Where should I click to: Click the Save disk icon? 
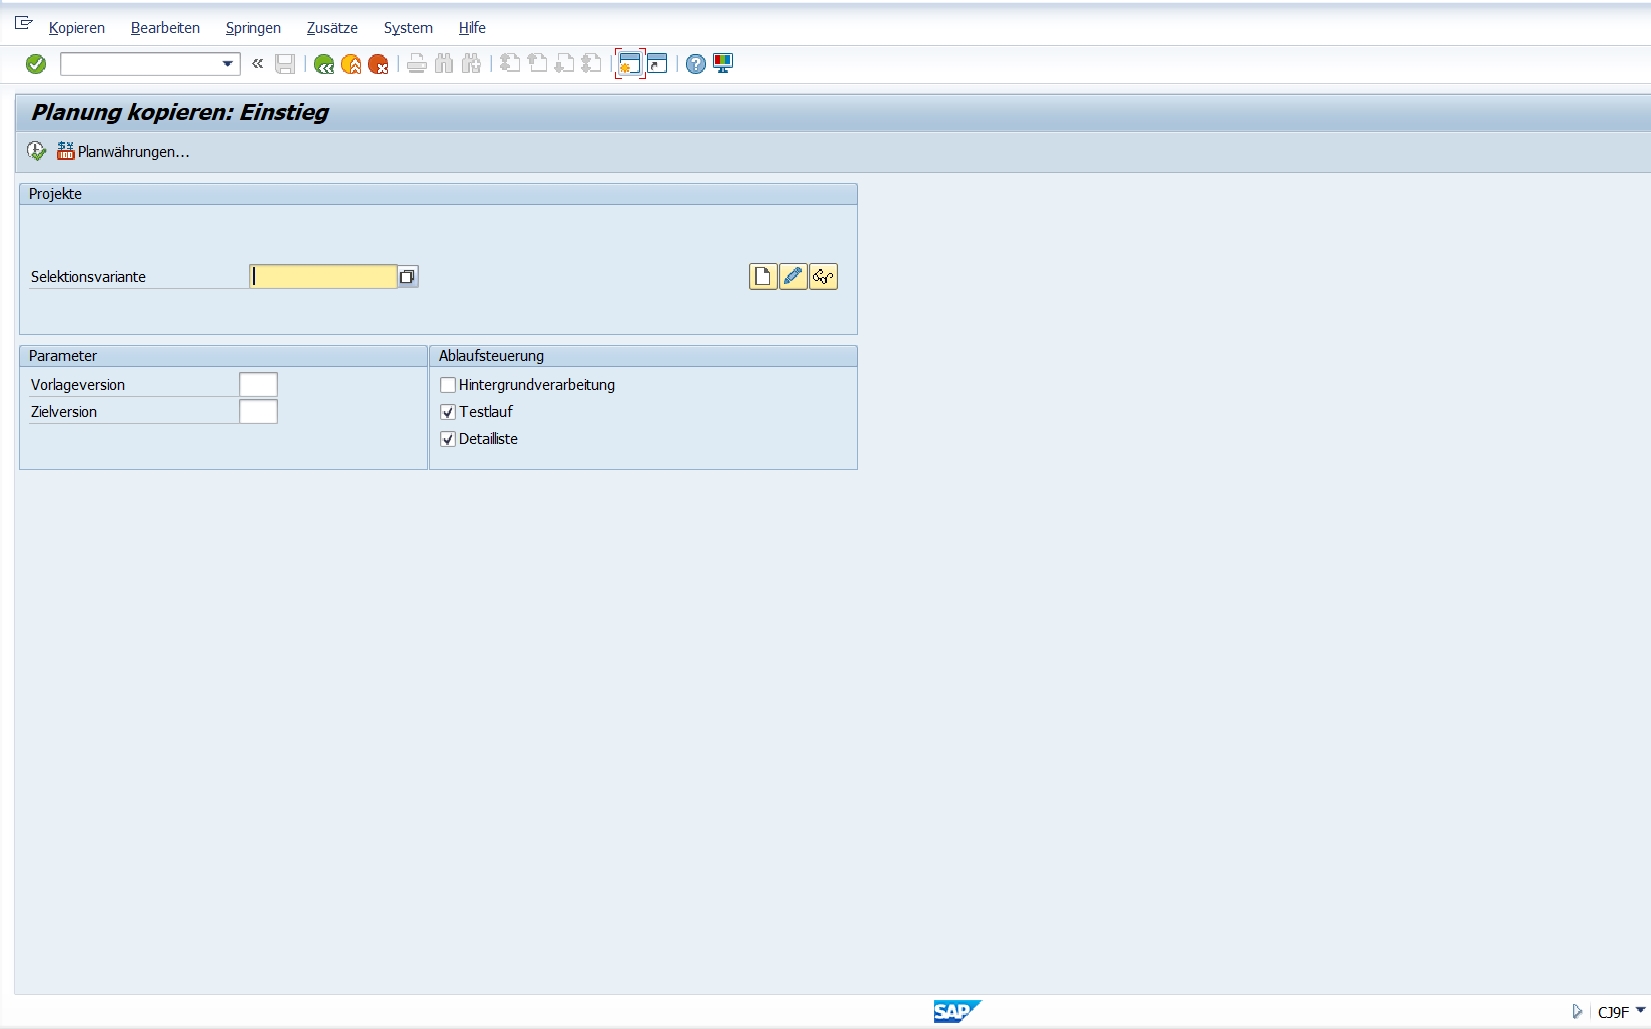285,64
